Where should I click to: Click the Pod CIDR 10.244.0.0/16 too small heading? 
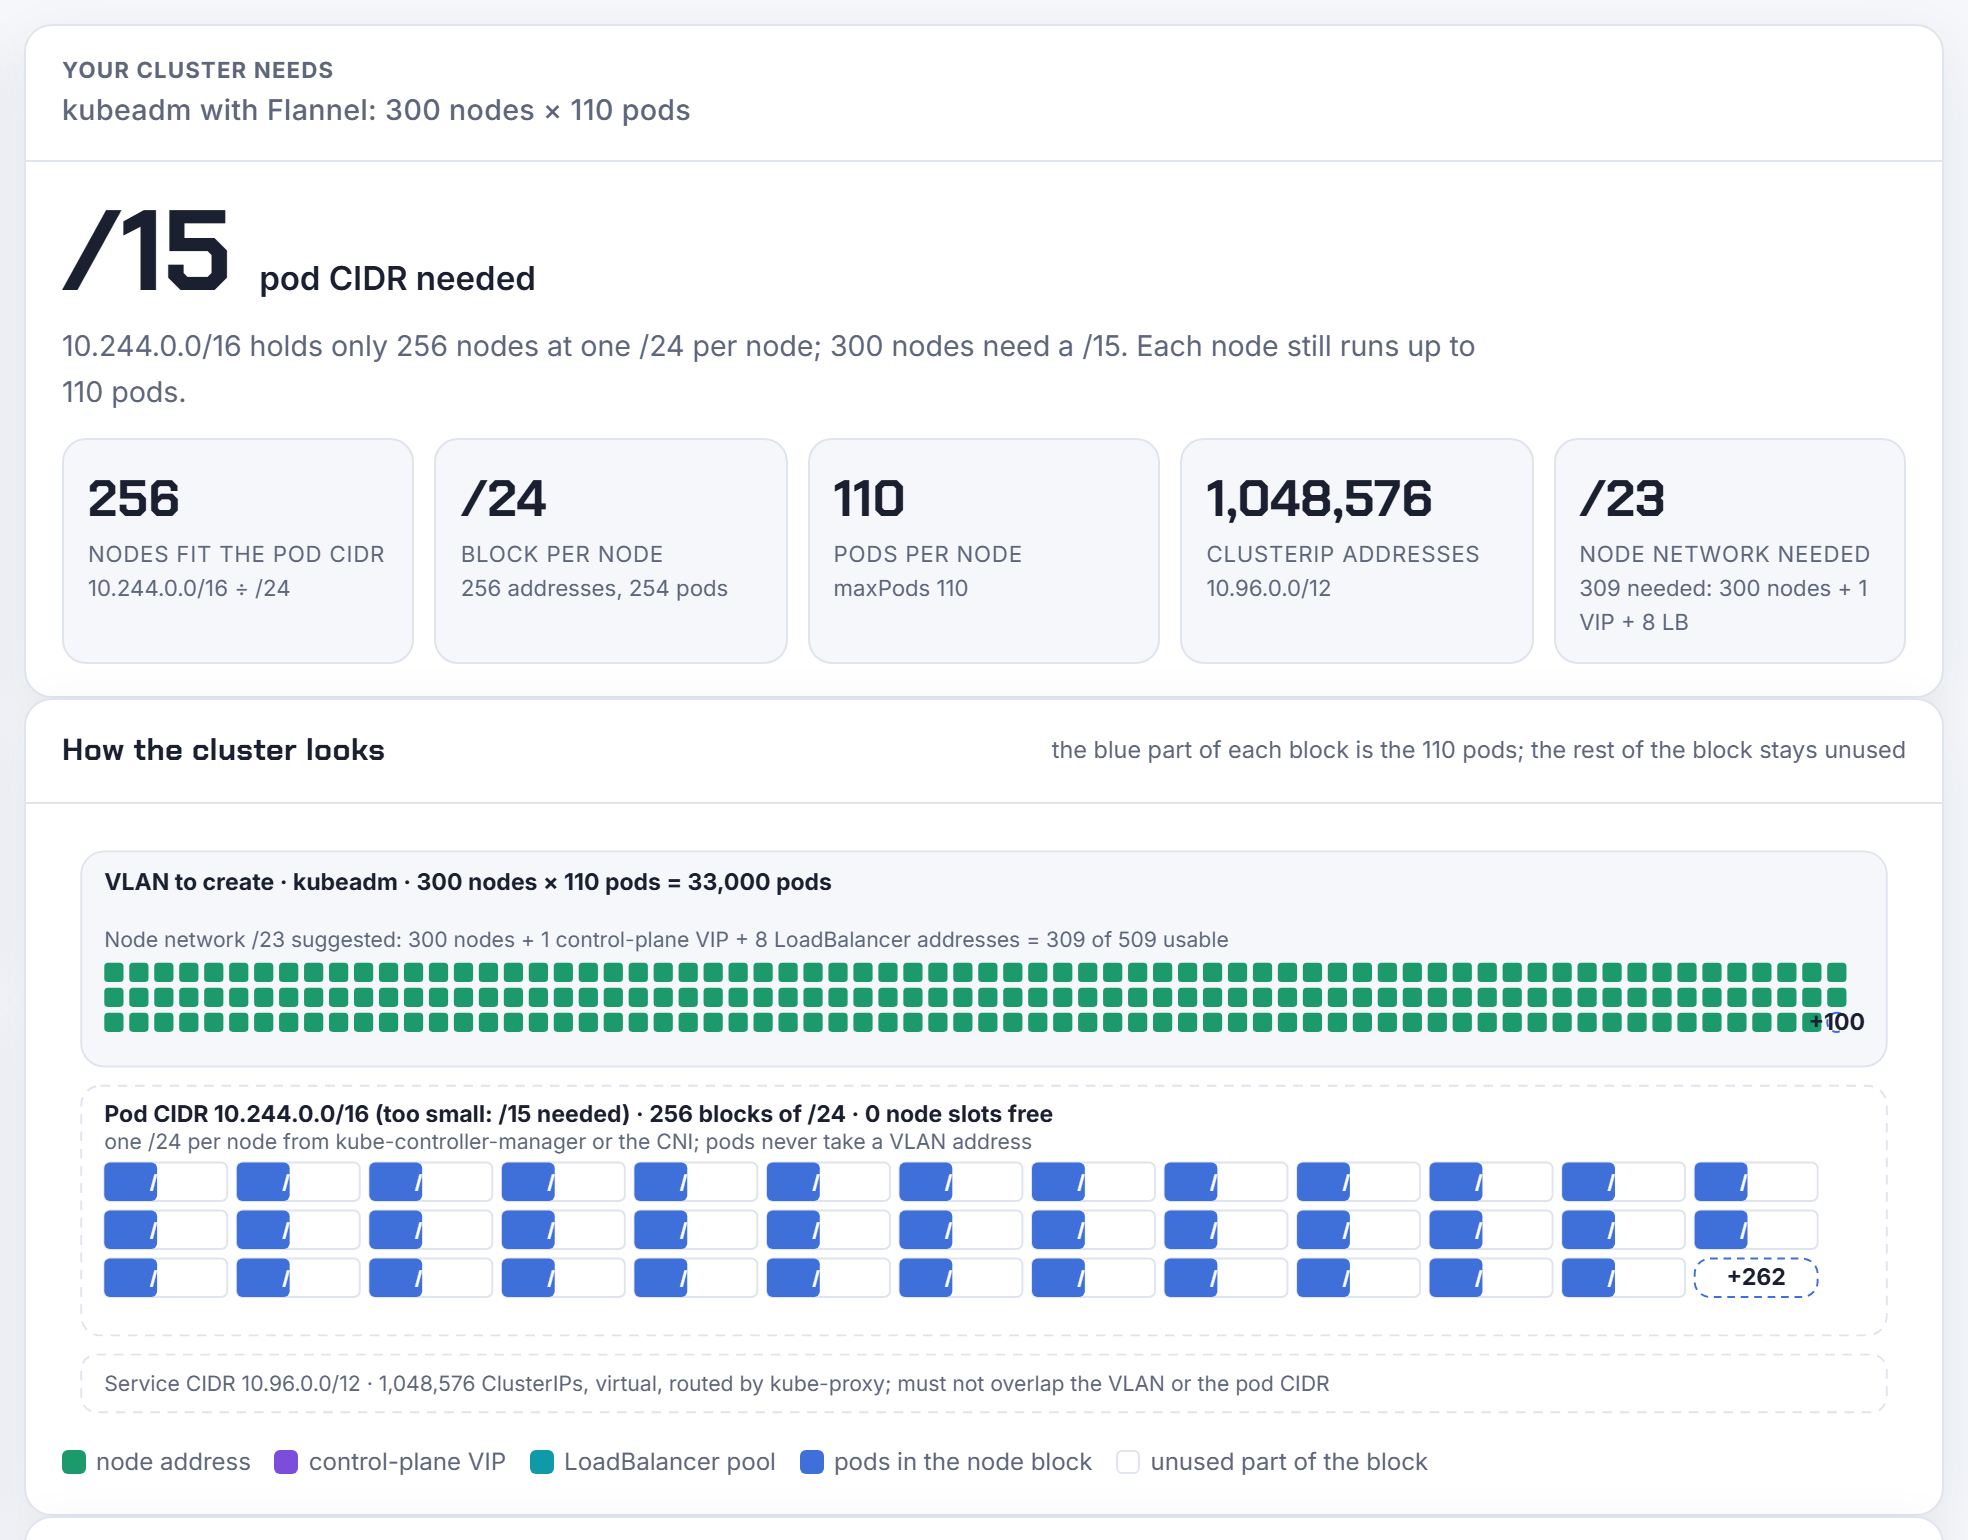[x=578, y=1114]
